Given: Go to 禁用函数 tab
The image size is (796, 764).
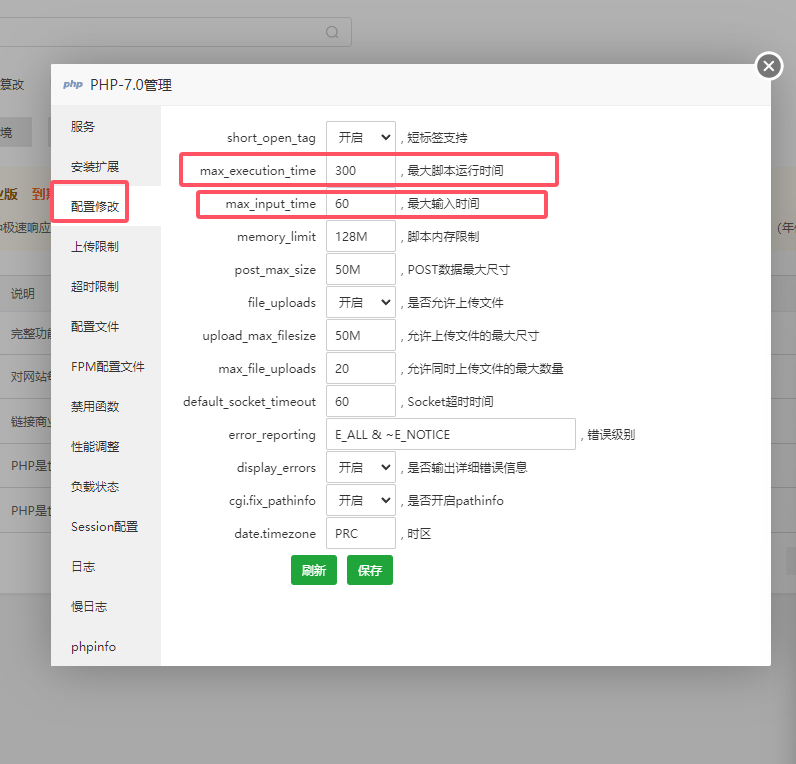Looking at the screenshot, I should point(106,406).
